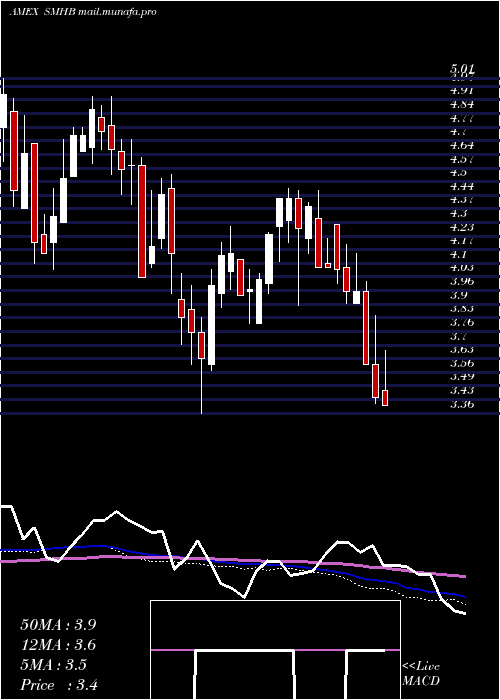Click the 4.17 price axis label
Screen dimensions: 500x700
[x=462, y=241]
